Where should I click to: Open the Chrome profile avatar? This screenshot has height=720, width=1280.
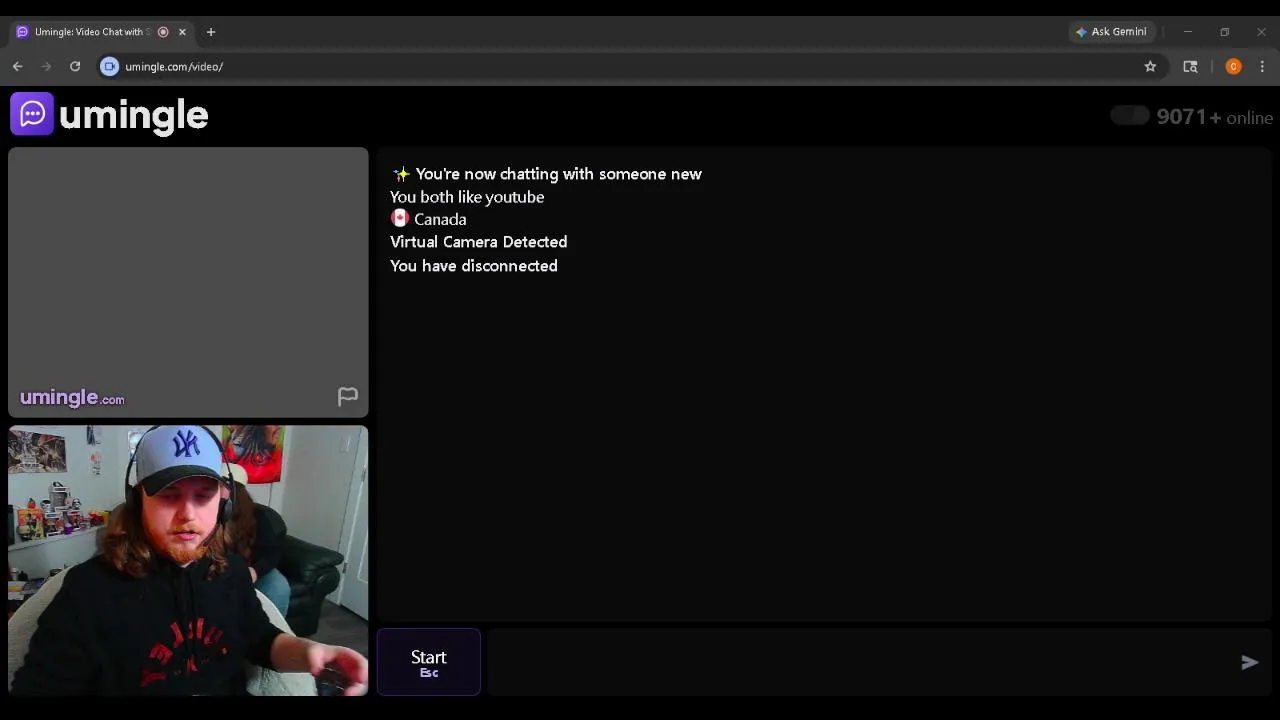1233,66
